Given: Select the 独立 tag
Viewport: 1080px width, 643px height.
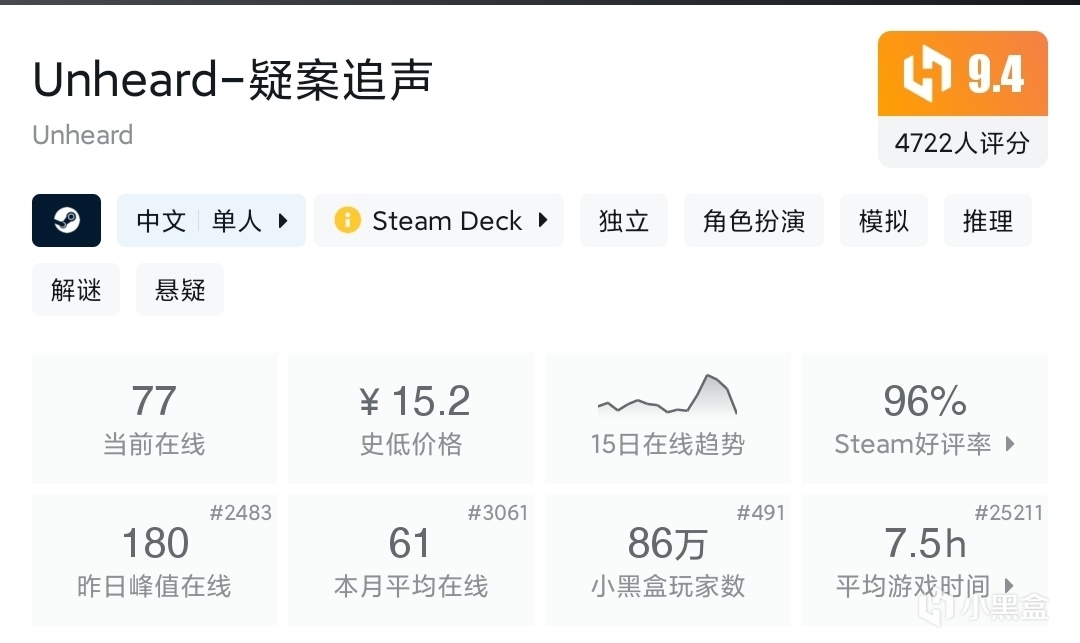Looking at the screenshot, I should tap(624, 221).
